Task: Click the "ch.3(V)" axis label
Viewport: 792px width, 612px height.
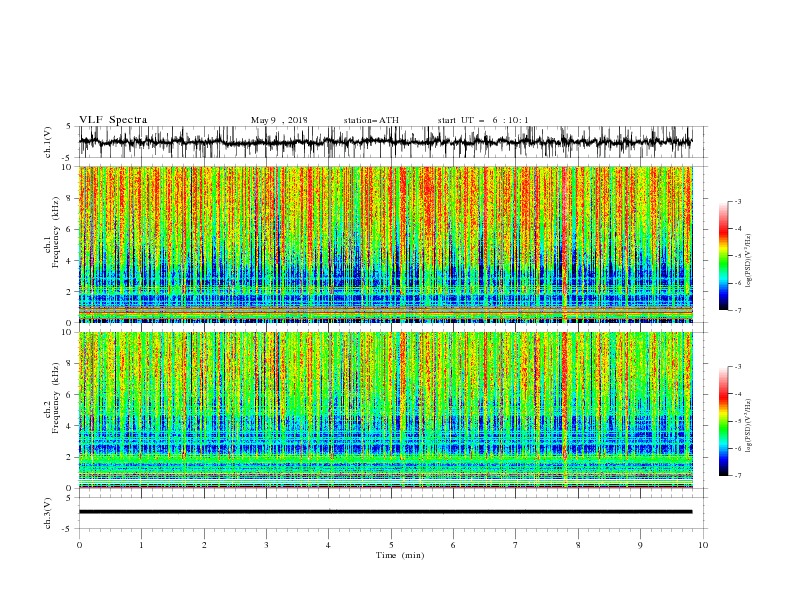Action: (x=48, y=513)
